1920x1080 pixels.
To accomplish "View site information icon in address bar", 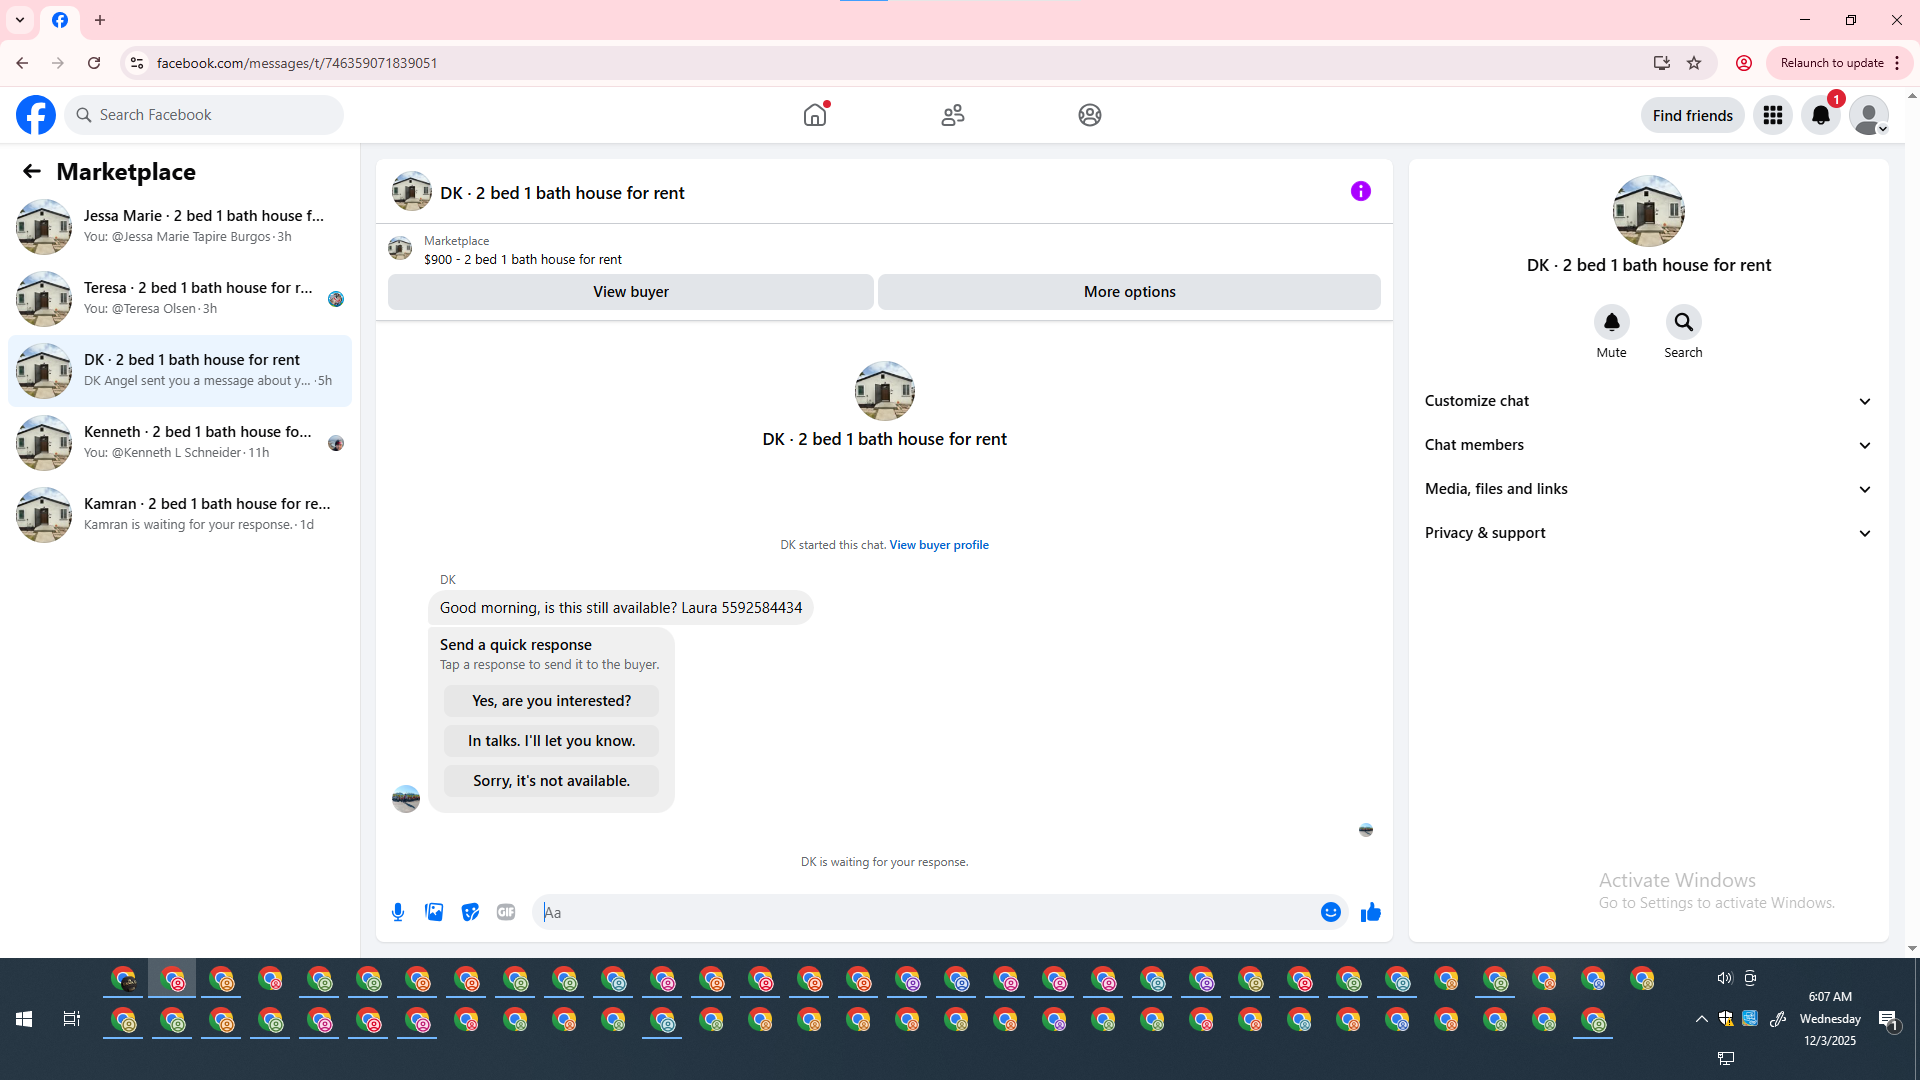I will point(137,63).
